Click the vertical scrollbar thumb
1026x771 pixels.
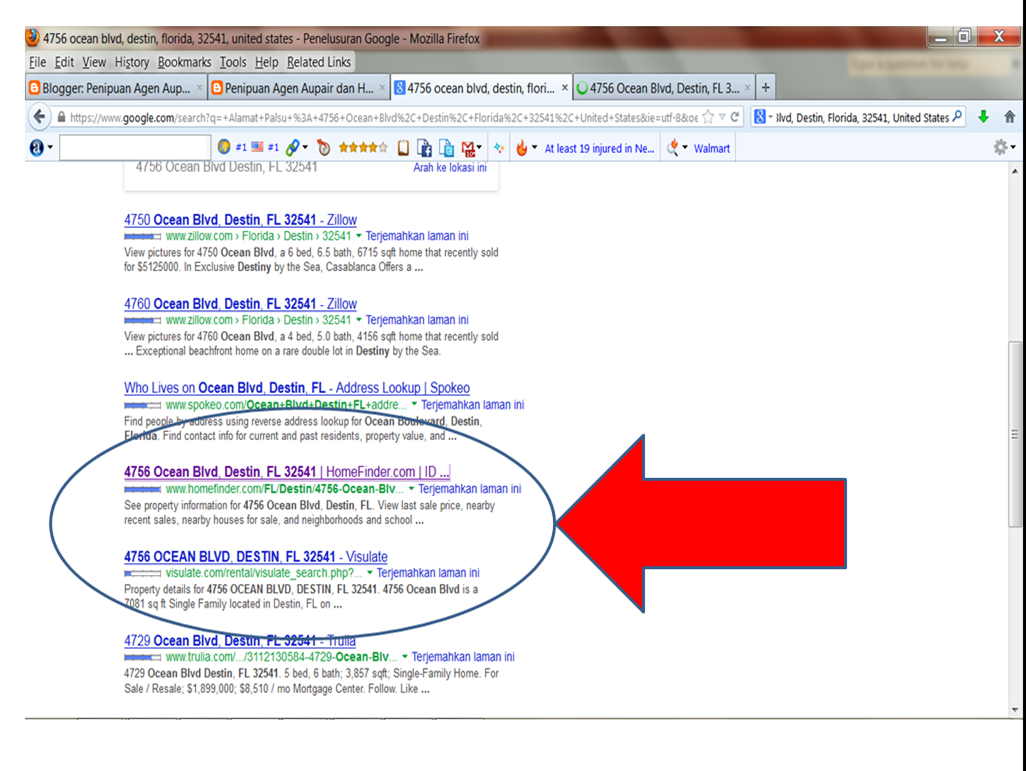click(1015, 433)
